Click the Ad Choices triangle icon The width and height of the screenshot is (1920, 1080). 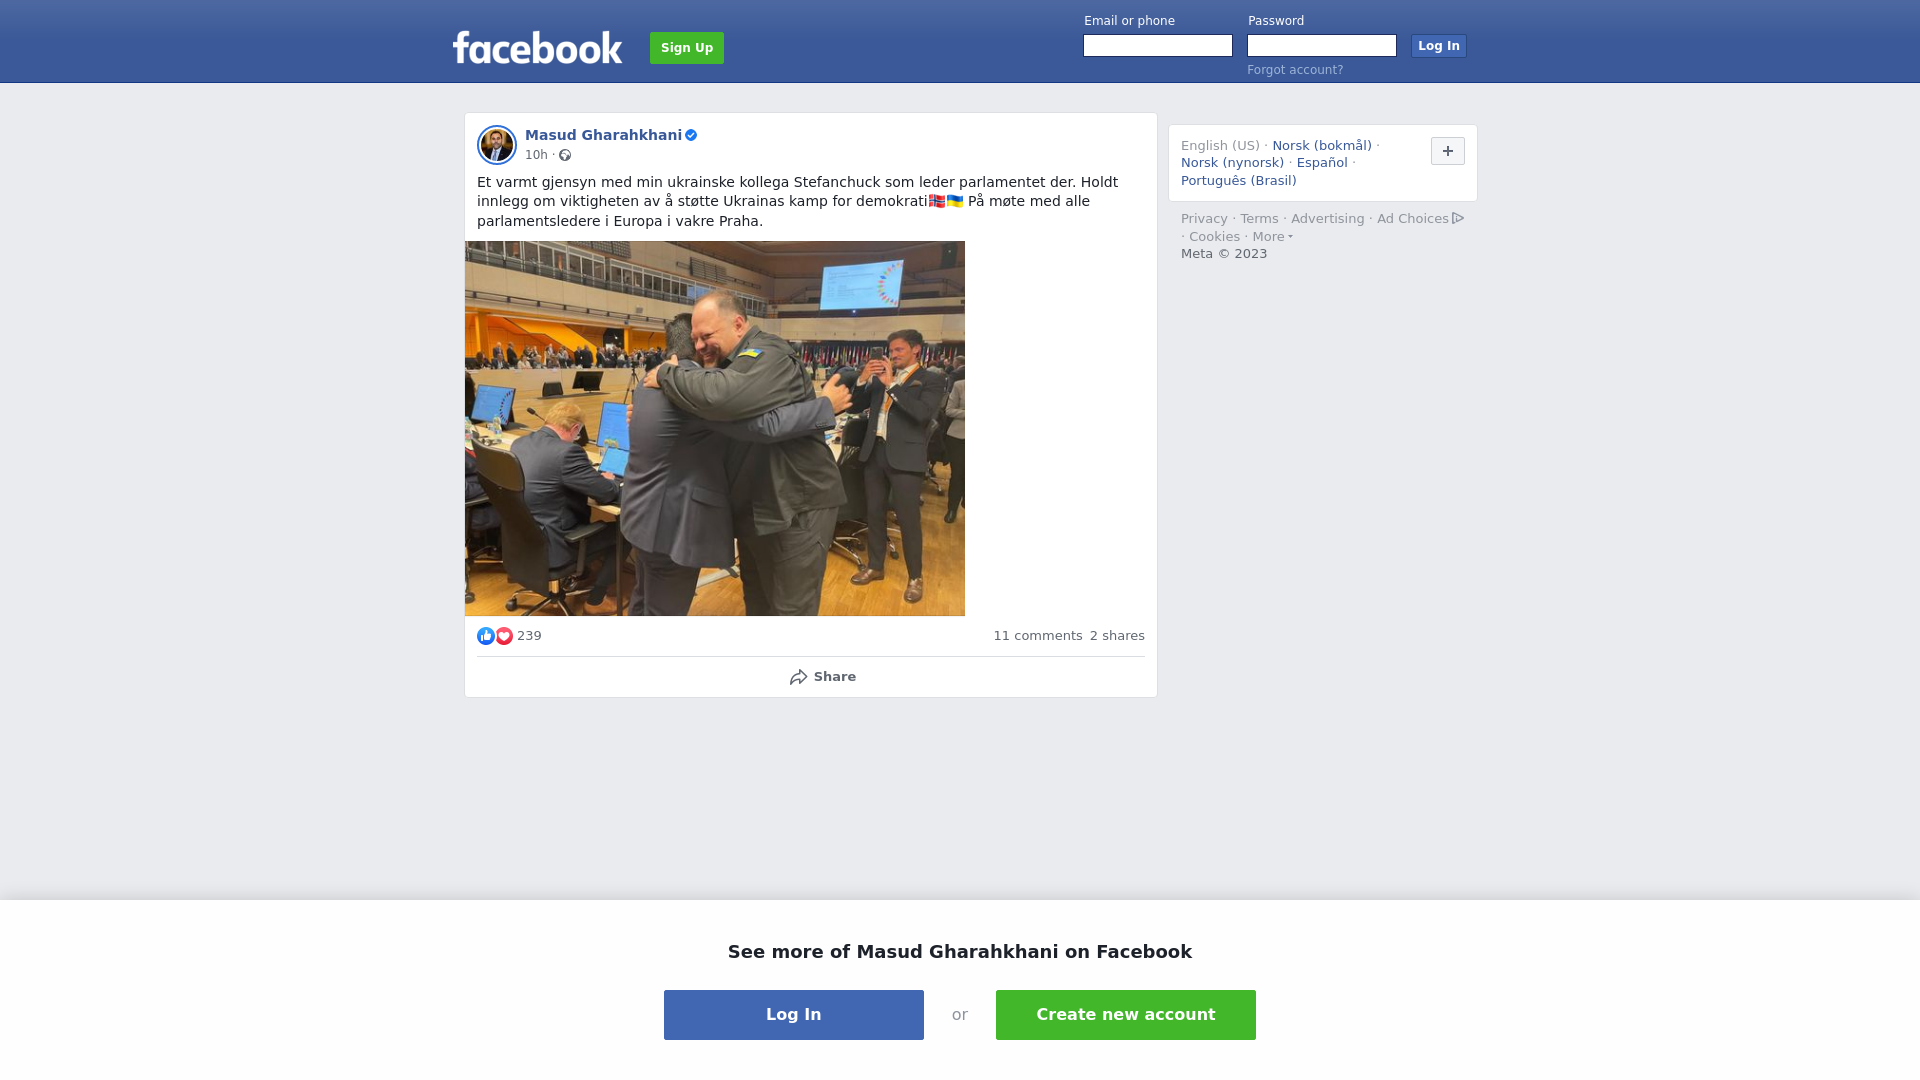1458,218
